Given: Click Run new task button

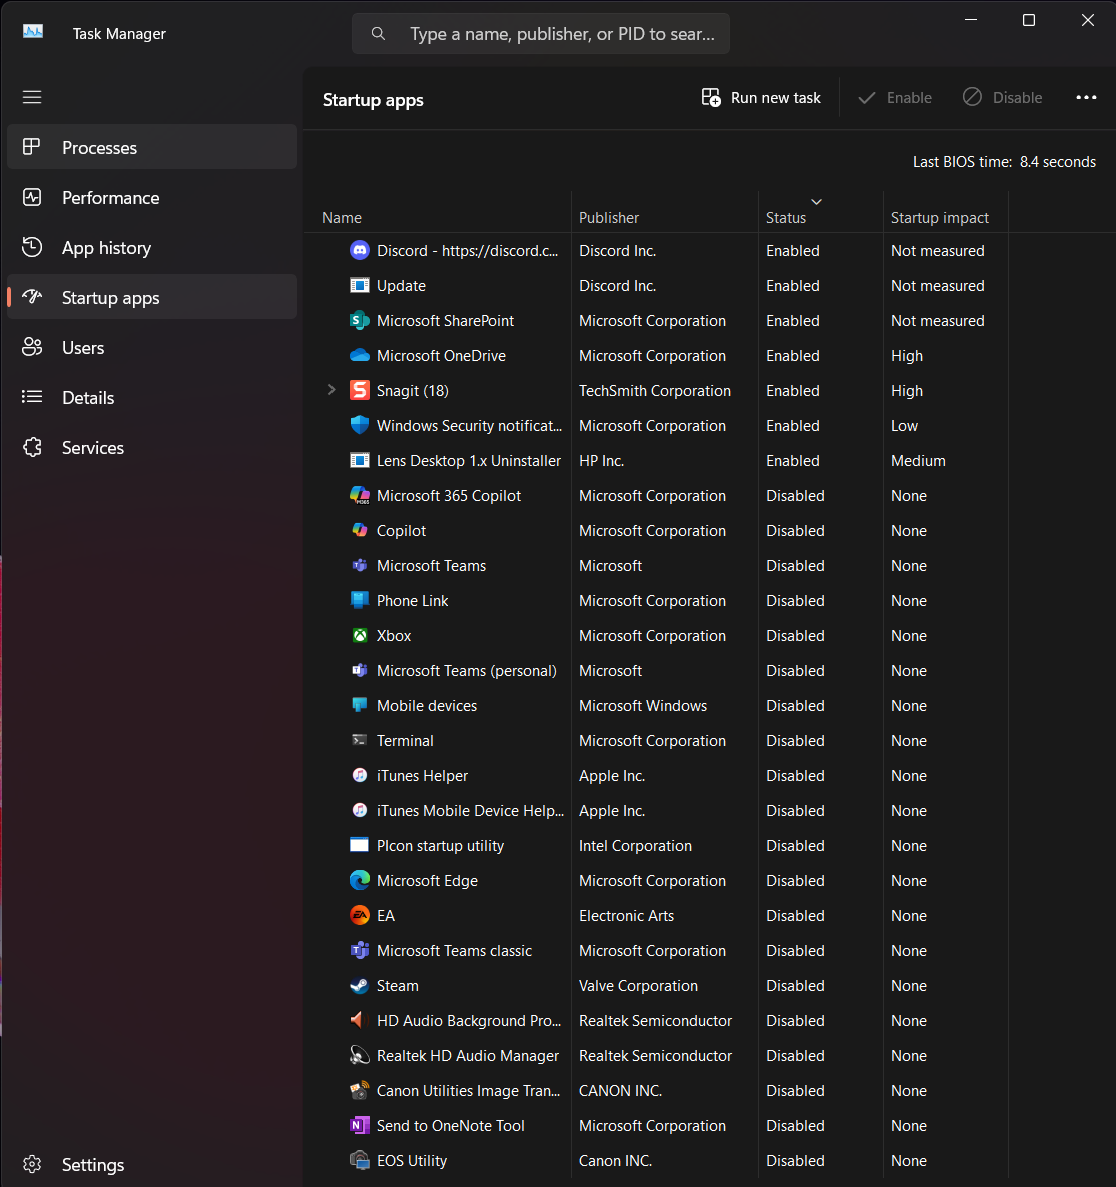Looking at the screenshot, I should click(x=762, y=98).
